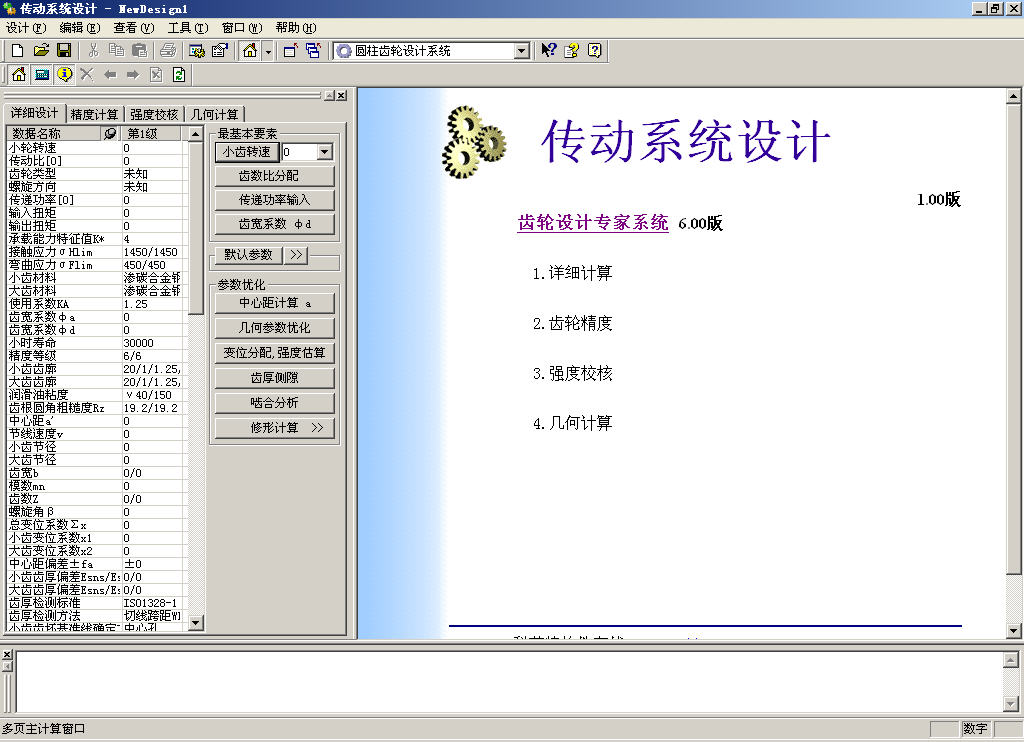The width and height of the screenshot is (1024, 742).
Task: Open the 查看(V) menu
Action: click(134, 27)
